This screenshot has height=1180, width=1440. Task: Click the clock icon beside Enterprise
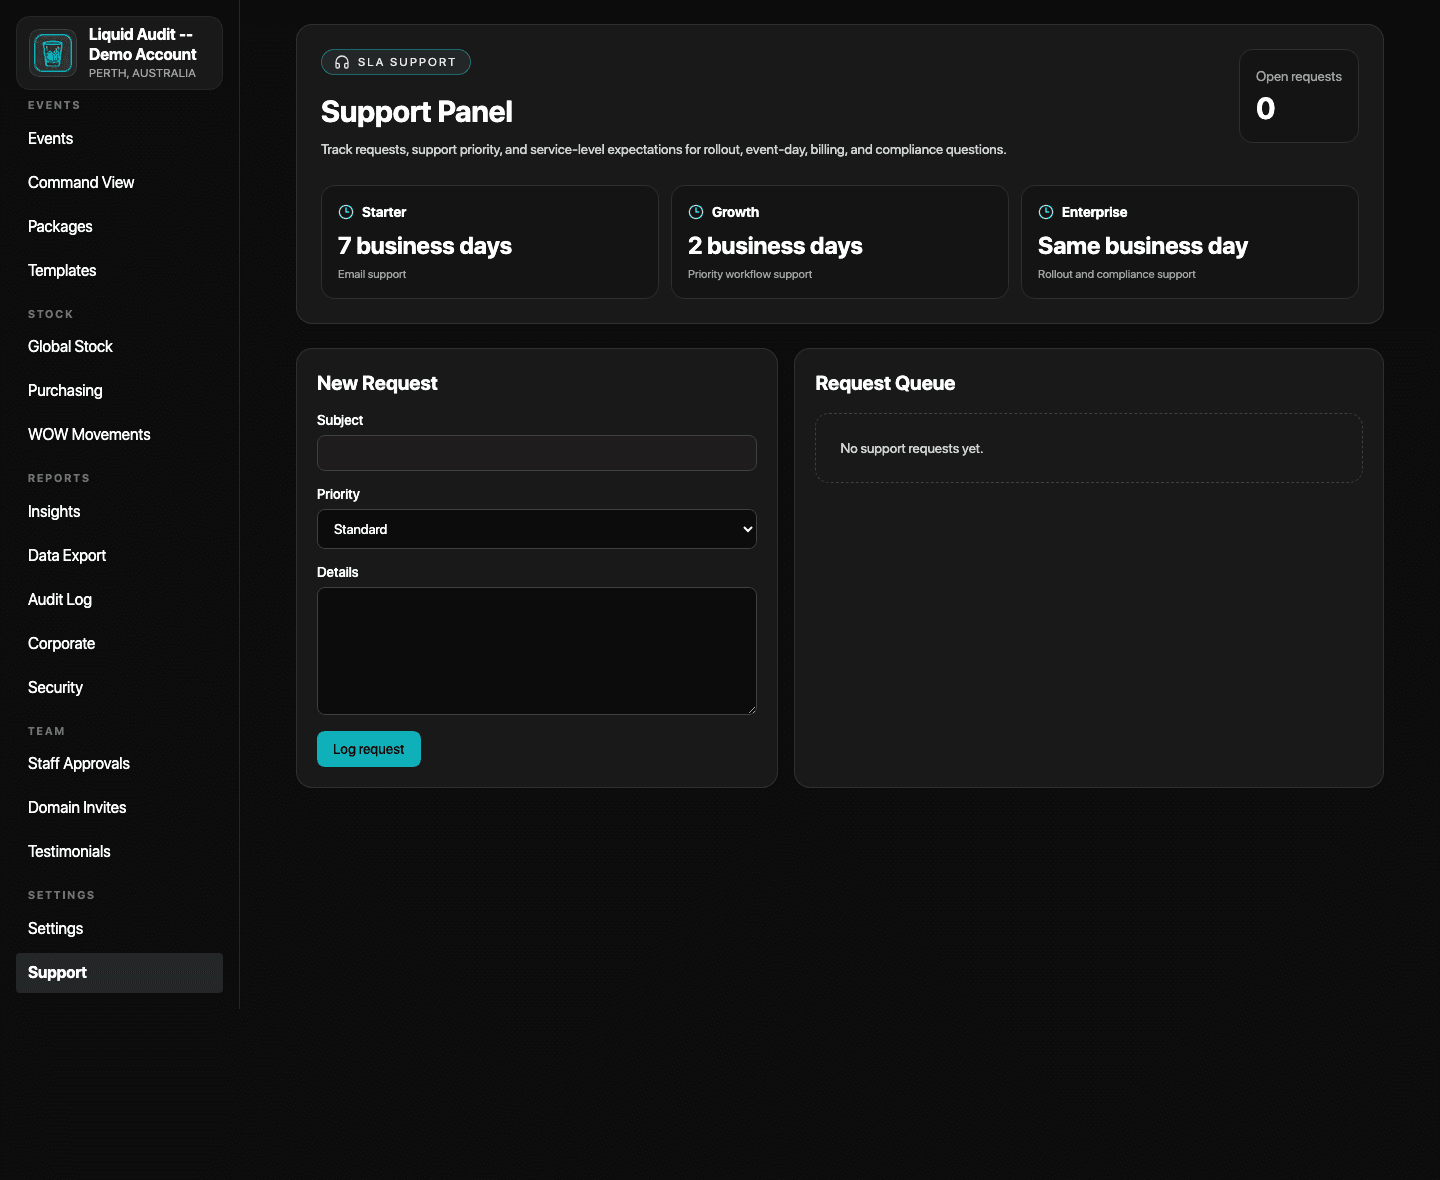[x=1046, y=212]
